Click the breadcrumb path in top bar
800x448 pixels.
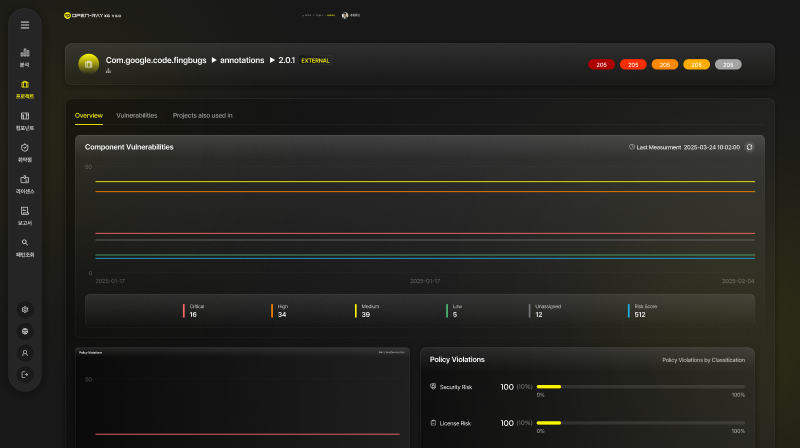[x=319, y=15]
